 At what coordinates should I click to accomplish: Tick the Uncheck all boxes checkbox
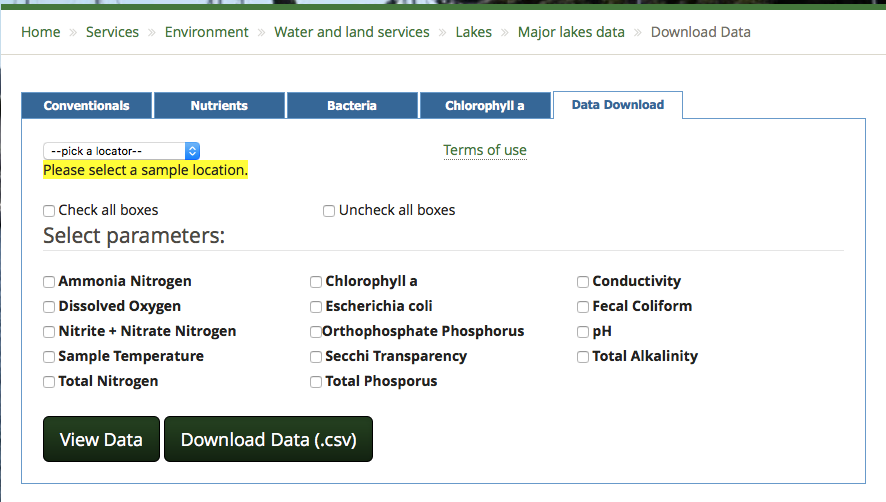point(329,211)
